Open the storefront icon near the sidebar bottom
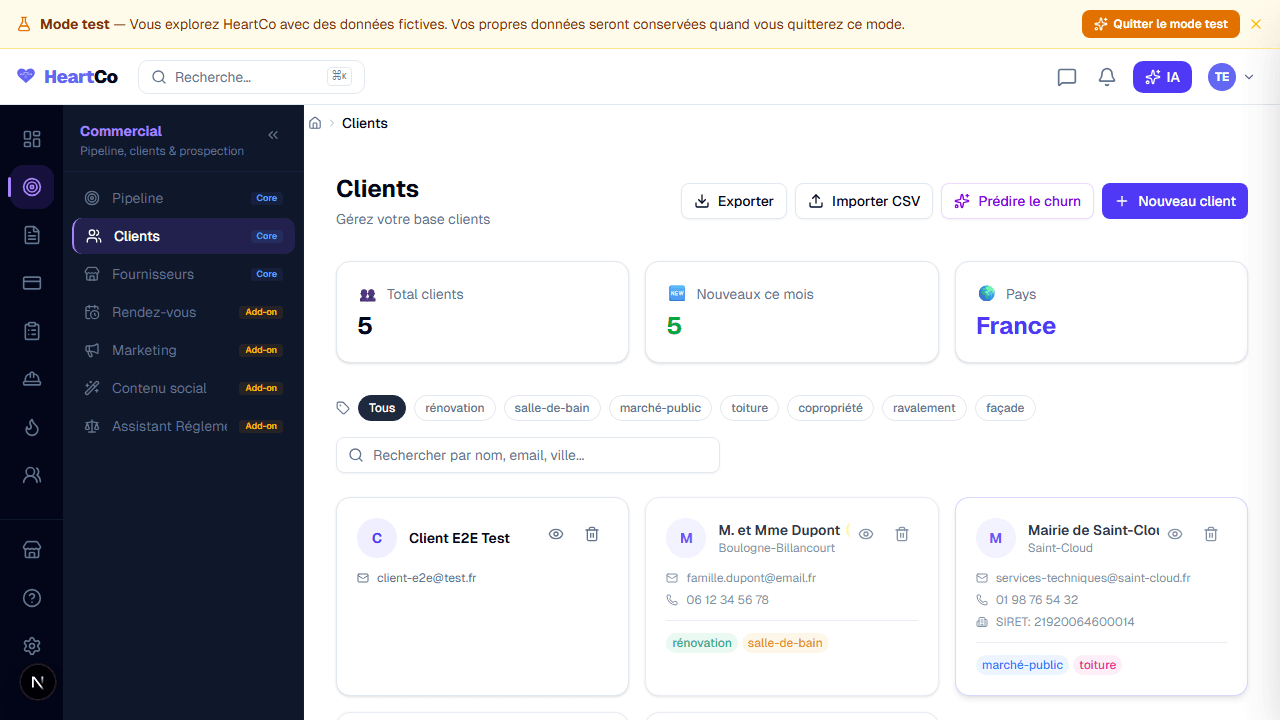Screen dimensions: 1280x720 (x=32, y=549)
